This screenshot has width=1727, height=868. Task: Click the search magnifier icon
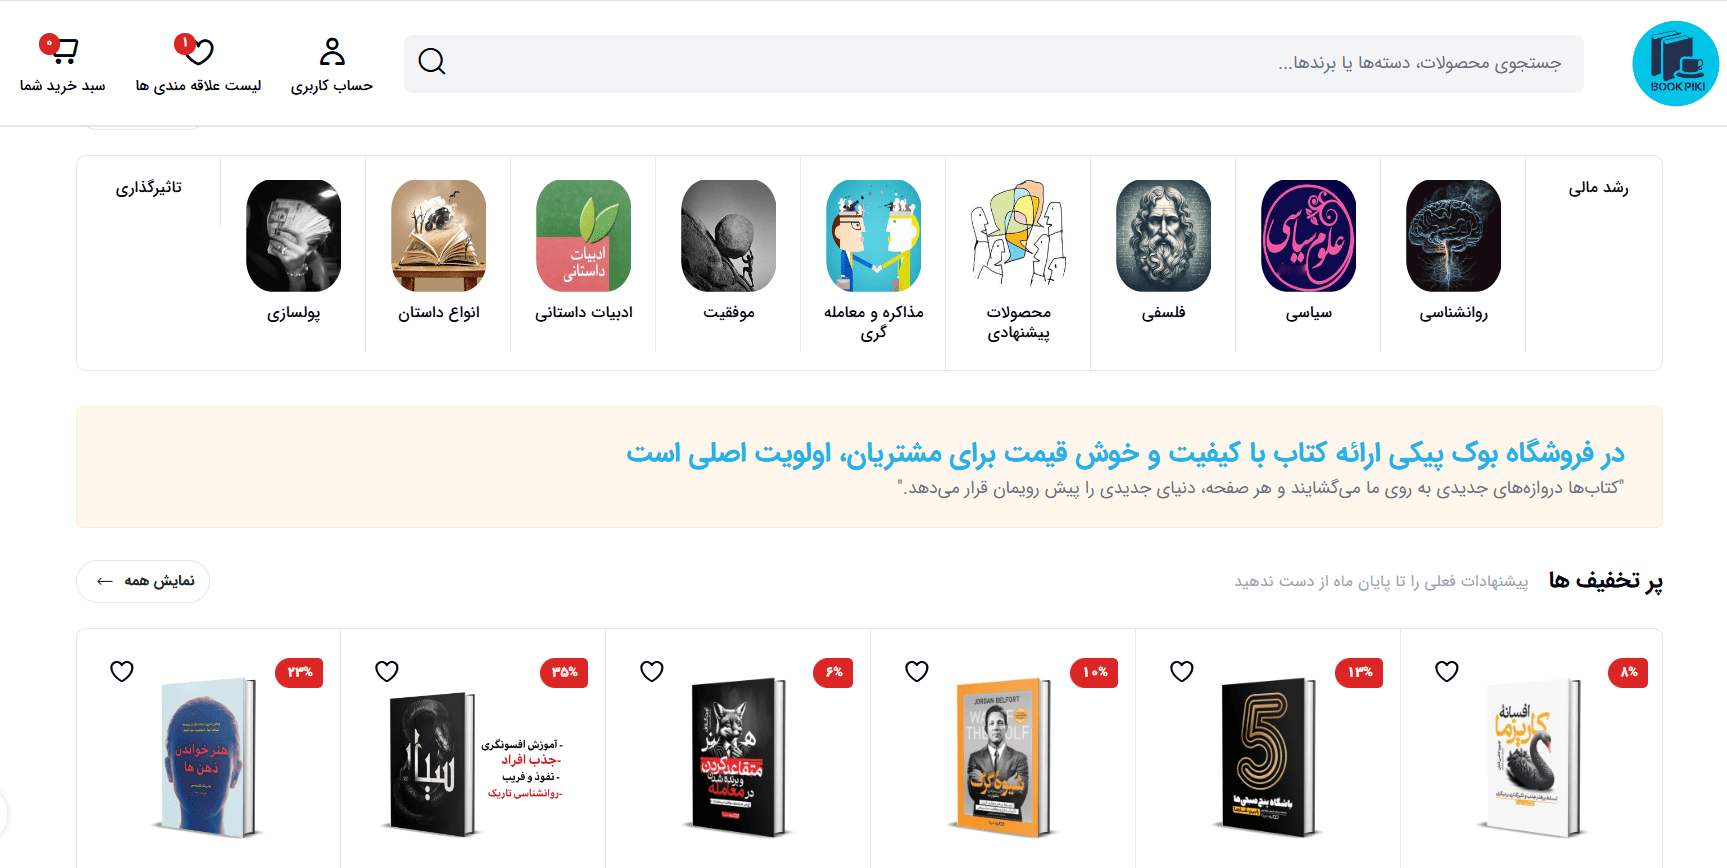(x=432, y=62)
